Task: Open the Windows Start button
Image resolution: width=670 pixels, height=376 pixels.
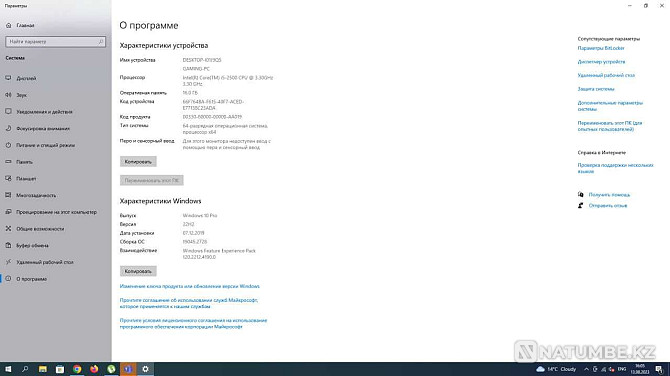Action: coord(8,369)
